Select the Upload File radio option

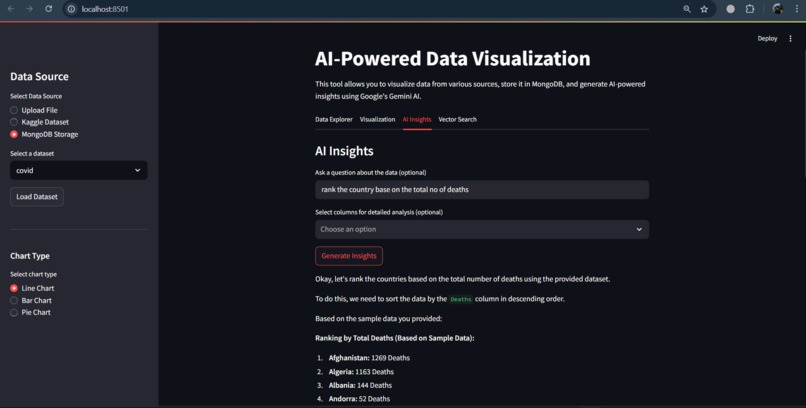tap(34, 110)
